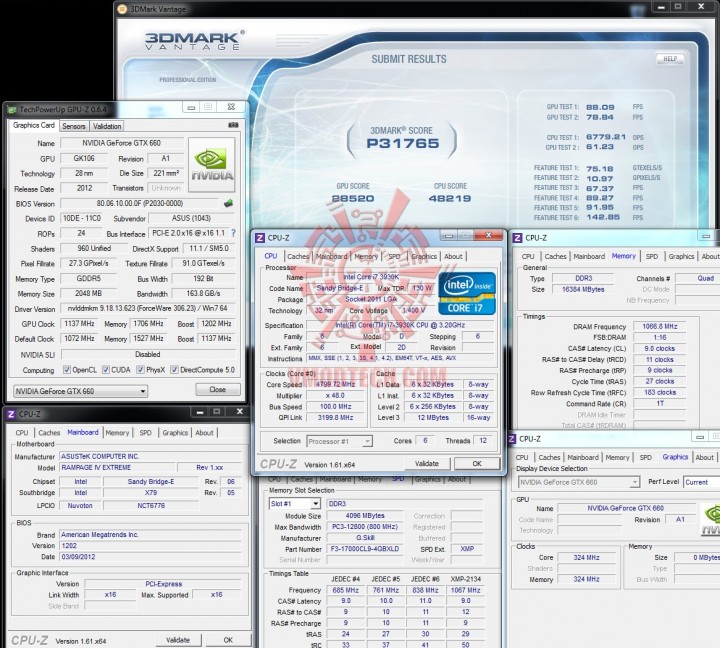This screenshot has width=720, height=648.
Task: Open the Graphics tab in the CPU-Z Mainboard window
Action: click(175, 433)
